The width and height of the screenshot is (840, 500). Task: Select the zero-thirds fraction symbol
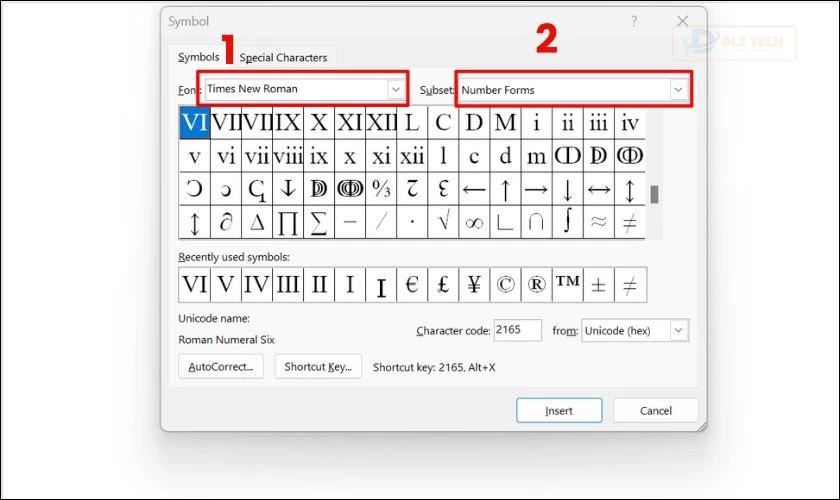[381, 189]
